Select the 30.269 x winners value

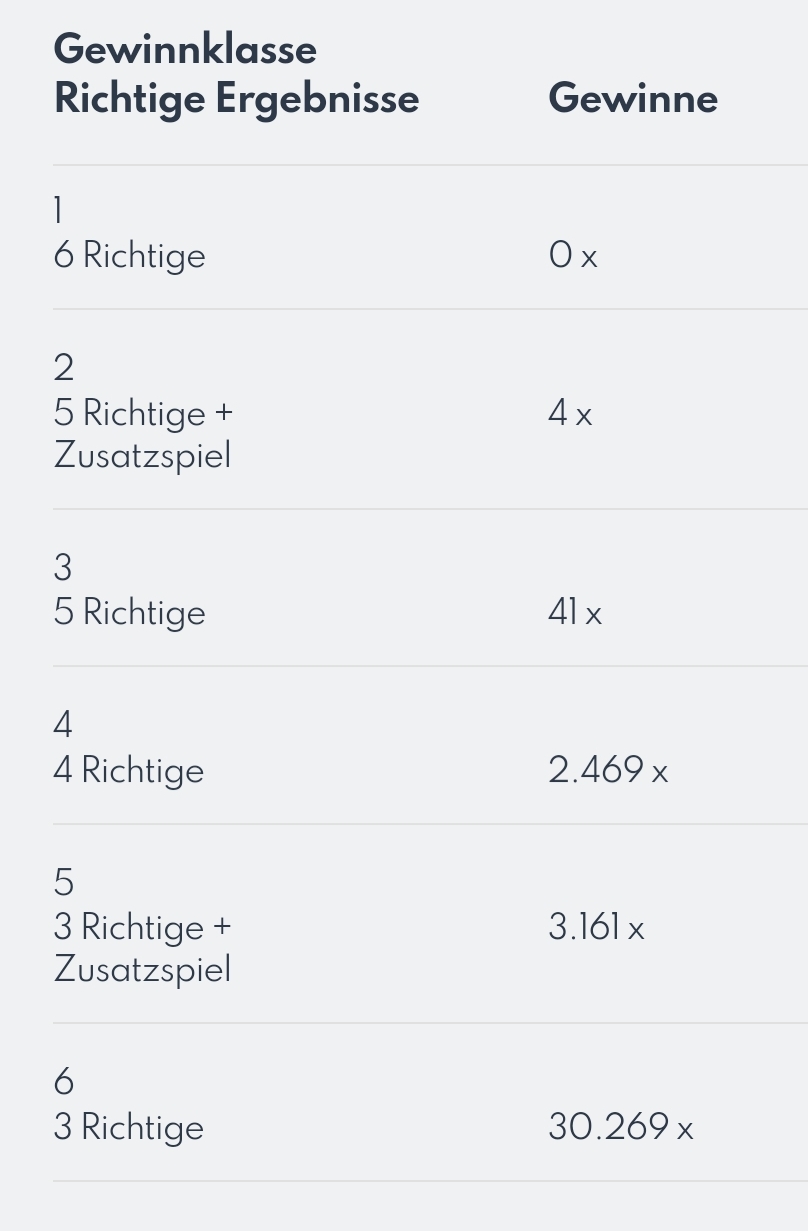pos(621,1127)
